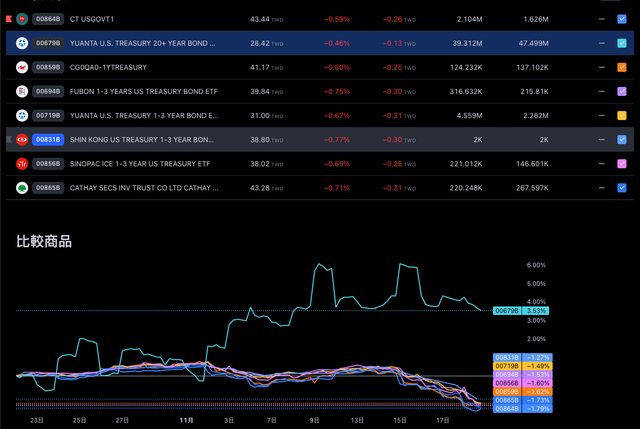The image size is (640, 429).
Task: Click the SinoPac logo on the 00856B row
Action: click(x=21, y=163)
